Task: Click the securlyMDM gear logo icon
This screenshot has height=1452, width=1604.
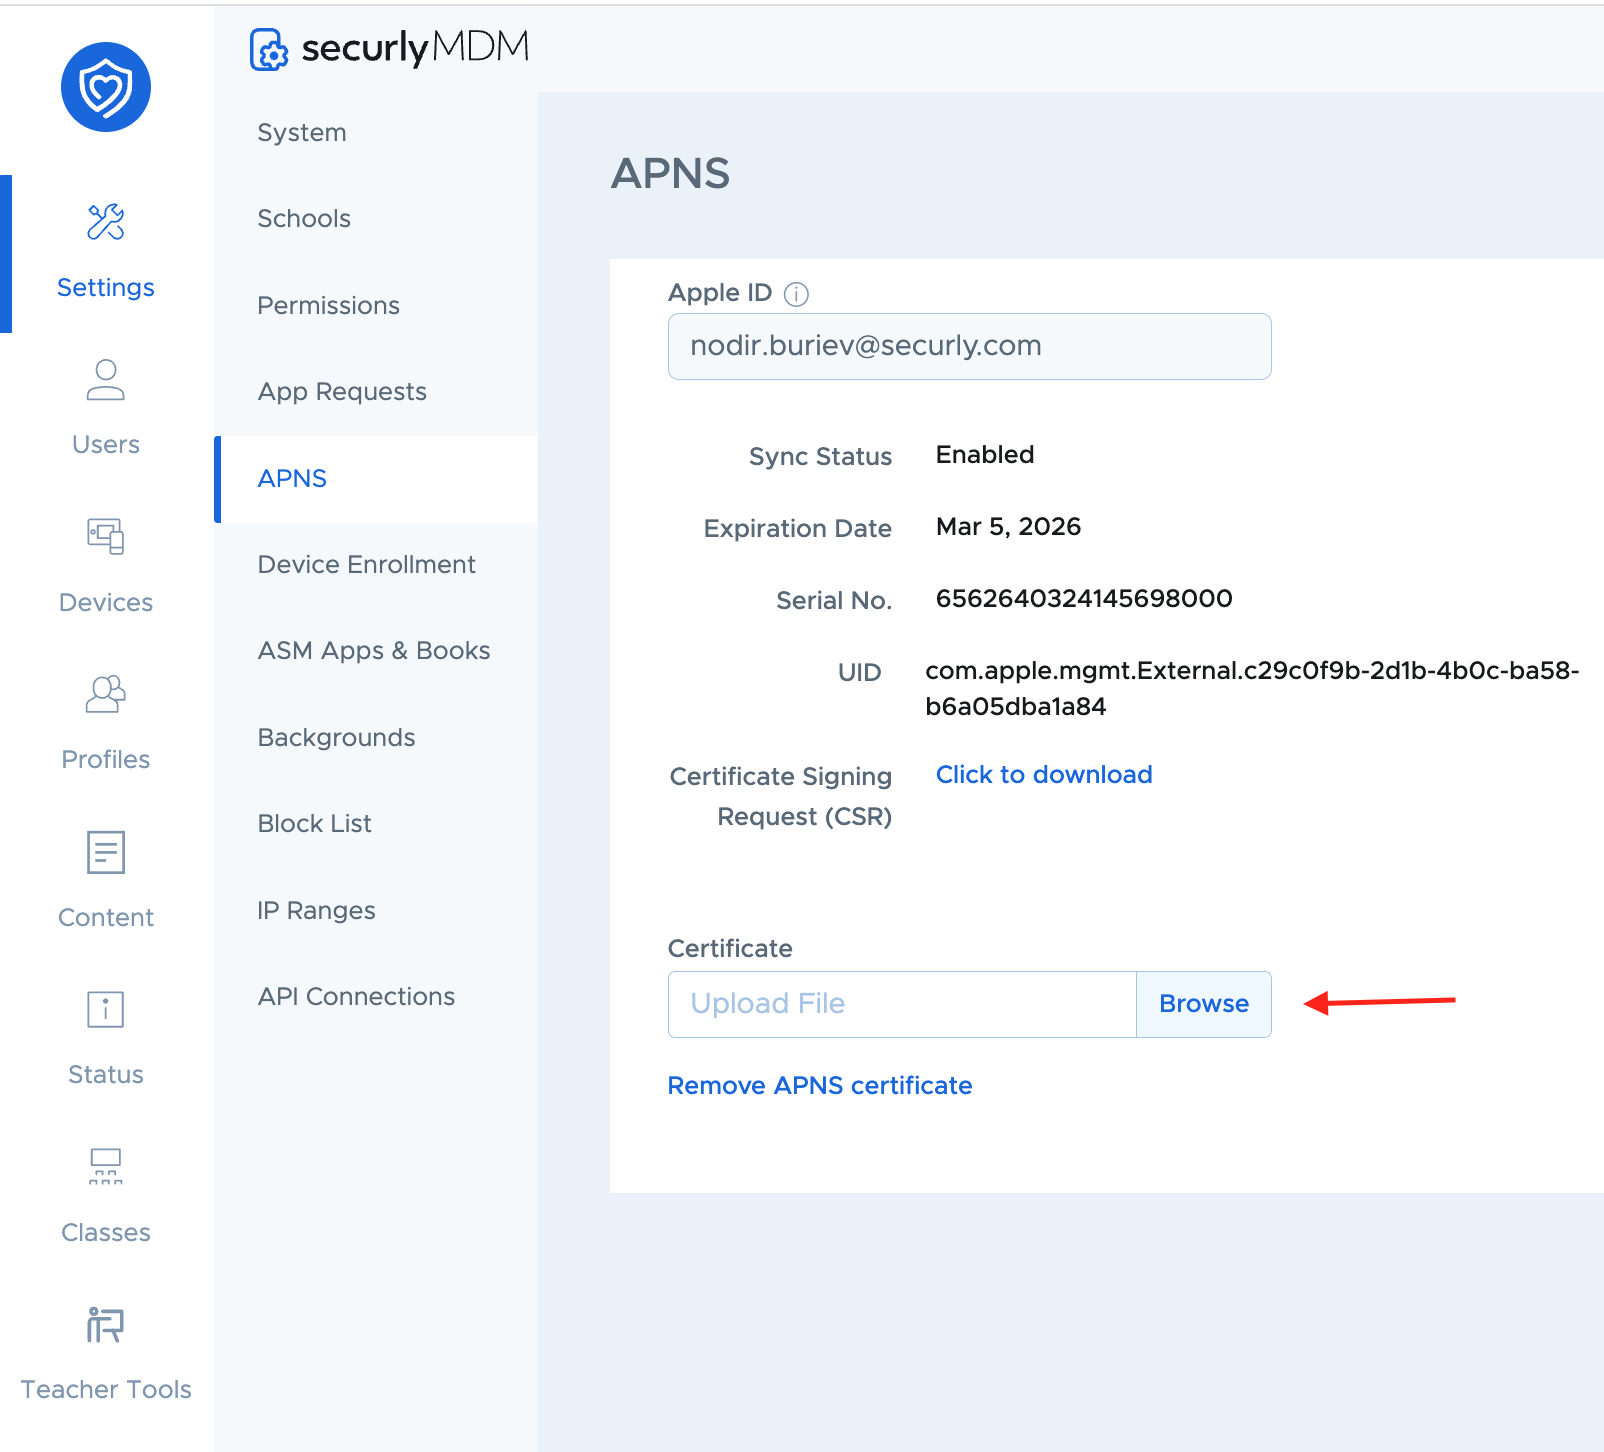Action: (269, 49)
